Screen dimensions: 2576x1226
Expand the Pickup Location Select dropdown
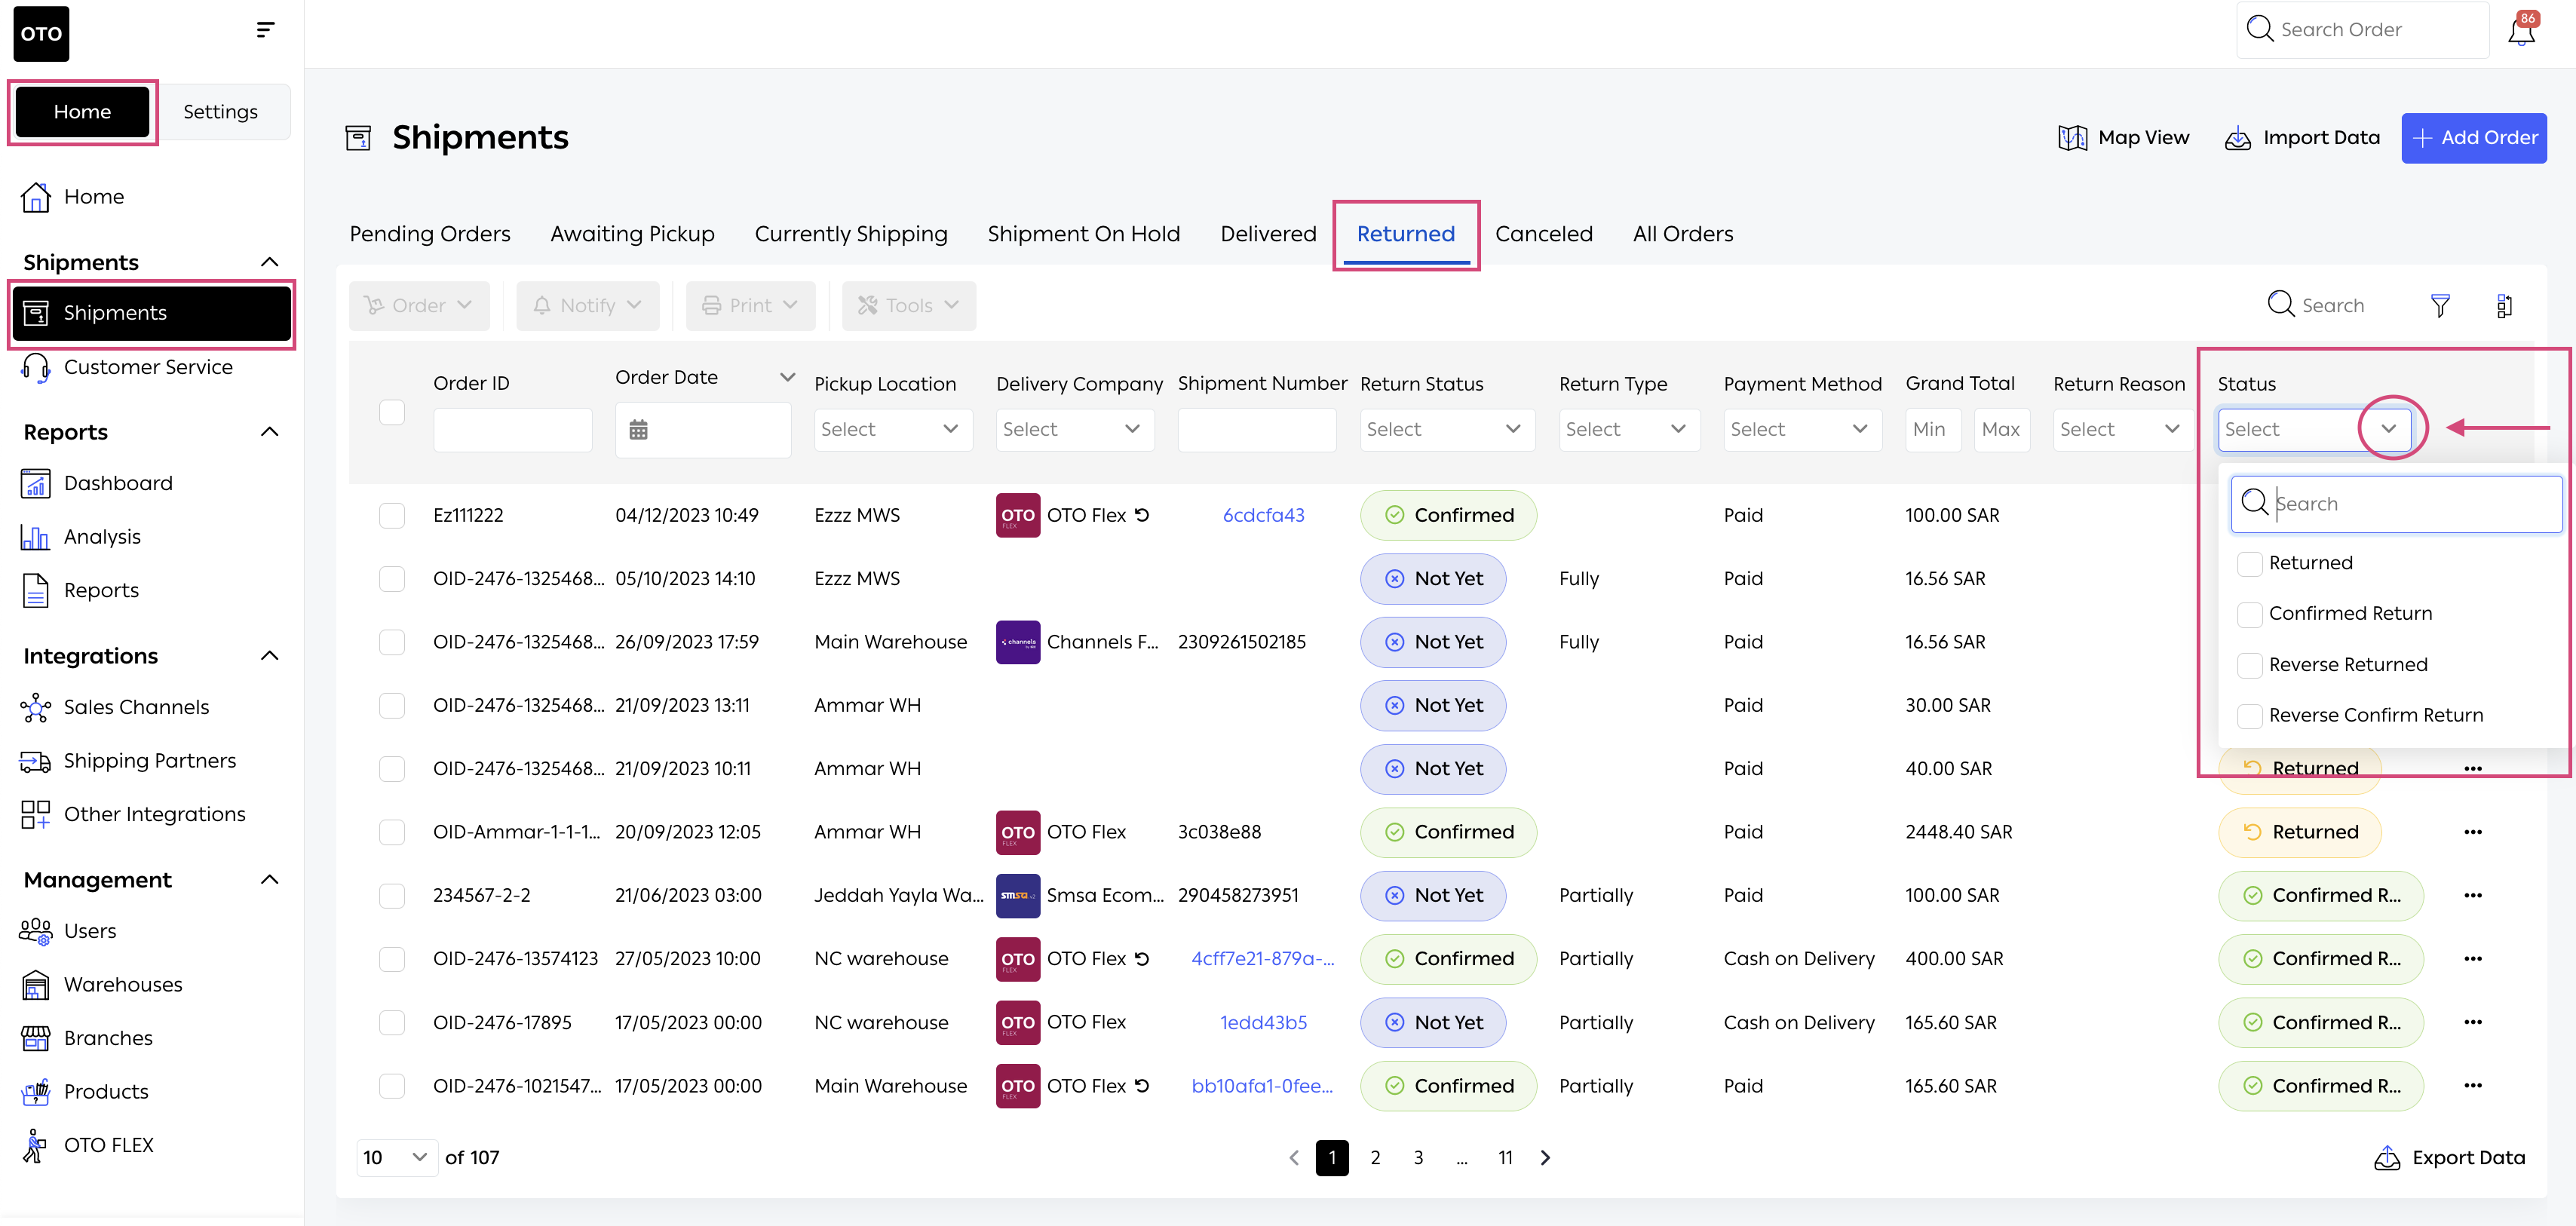click(x=891, y=430)
